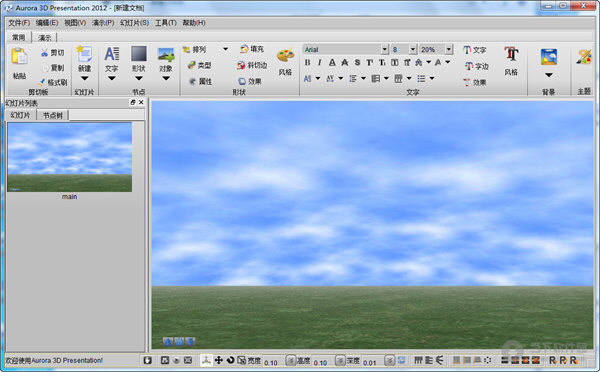The height and width of the screenshot is (372, 600).
Task: Click the Background (背景) picture icon
Action: point(549,57)
